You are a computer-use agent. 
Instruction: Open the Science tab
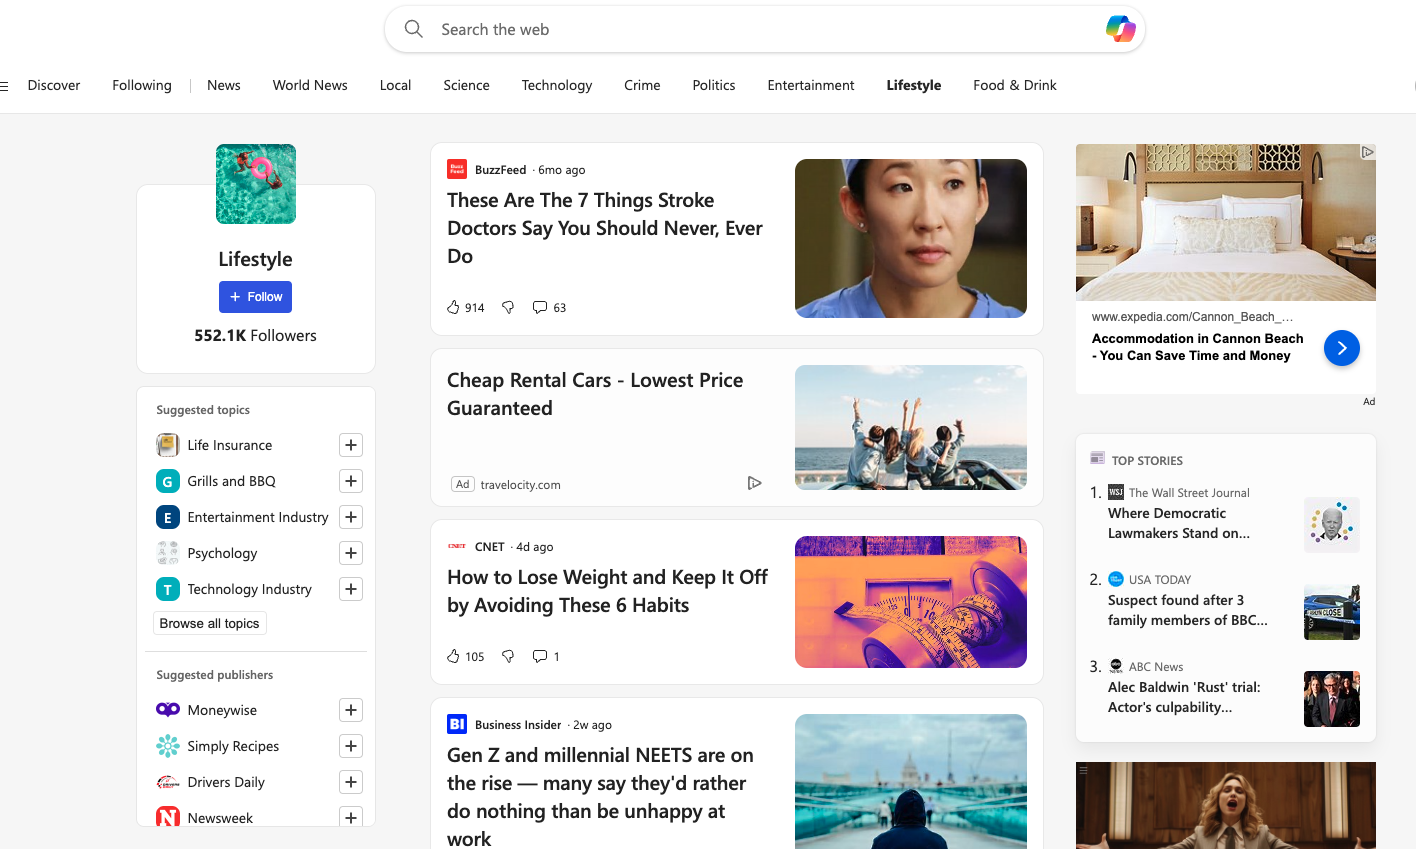[x=466, y=86]
